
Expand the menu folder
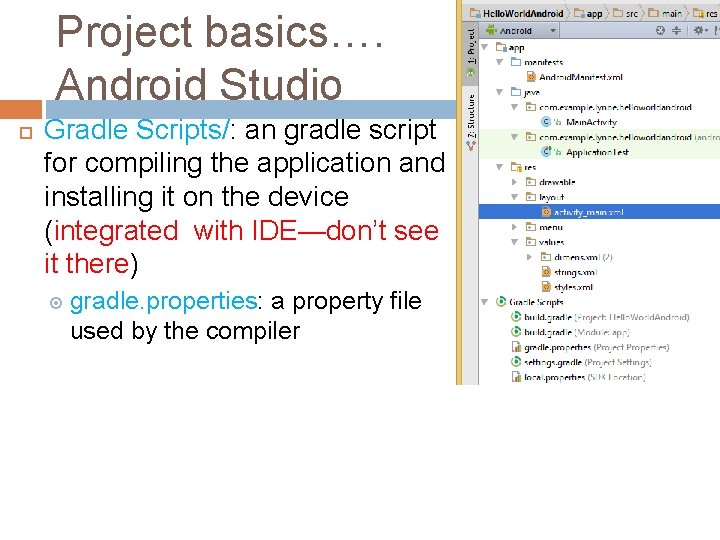click(514, 227)
